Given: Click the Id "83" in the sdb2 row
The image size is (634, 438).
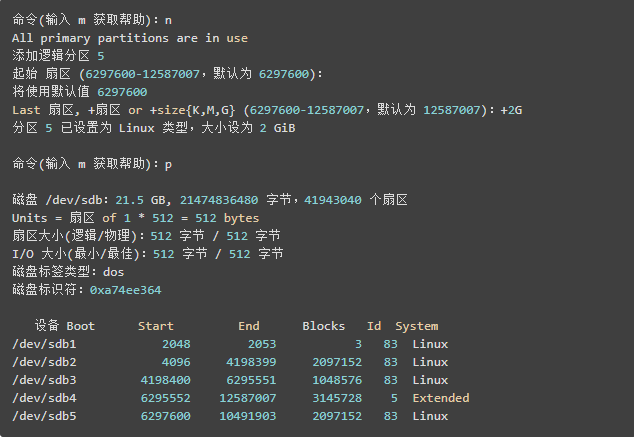Looking at the screenshot, I should click(391, 362).
